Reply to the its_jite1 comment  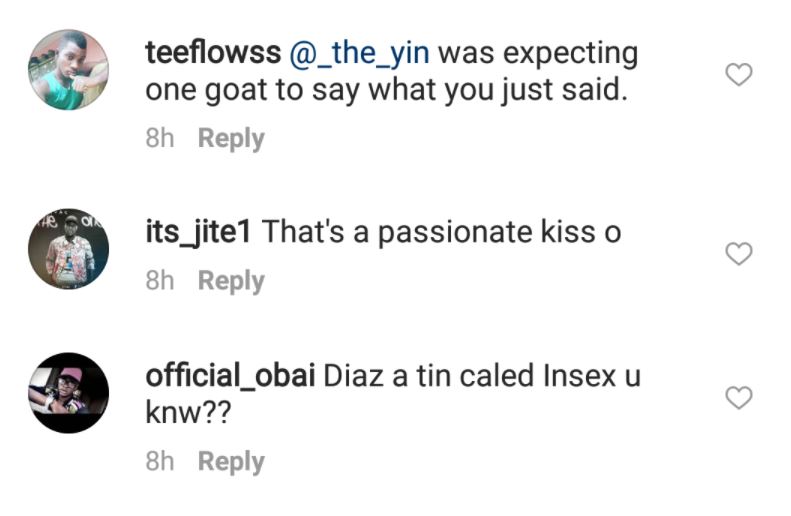[x=231, y=281]
